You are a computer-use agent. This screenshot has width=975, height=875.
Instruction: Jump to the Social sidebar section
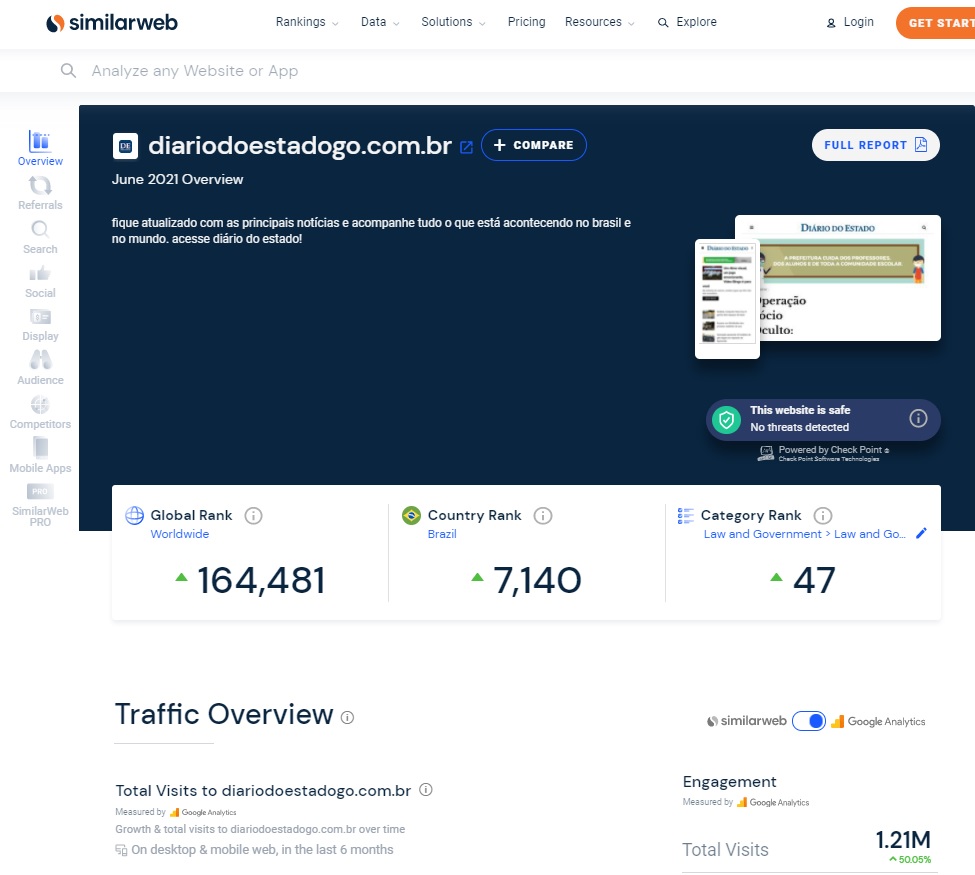click(40, 281)
